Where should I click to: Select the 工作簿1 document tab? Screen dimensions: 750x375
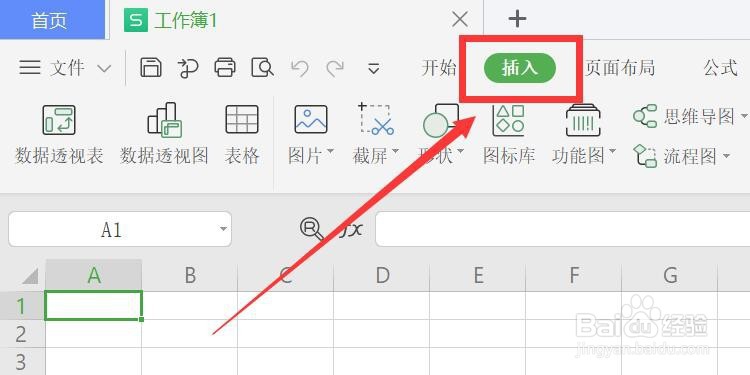[186, 20]
